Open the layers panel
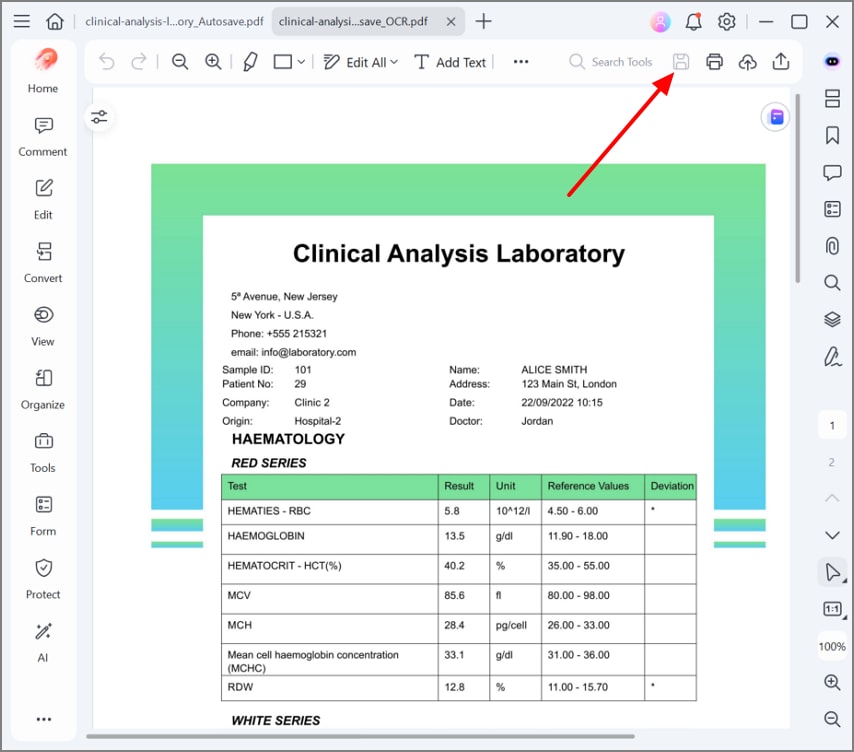The image size is (854, 752). click(x=832, y=319)
